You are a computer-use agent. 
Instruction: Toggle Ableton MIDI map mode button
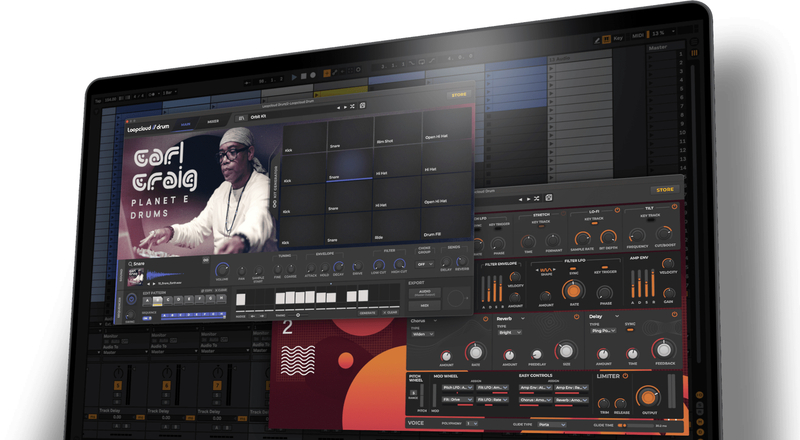(x=638, y=36)
